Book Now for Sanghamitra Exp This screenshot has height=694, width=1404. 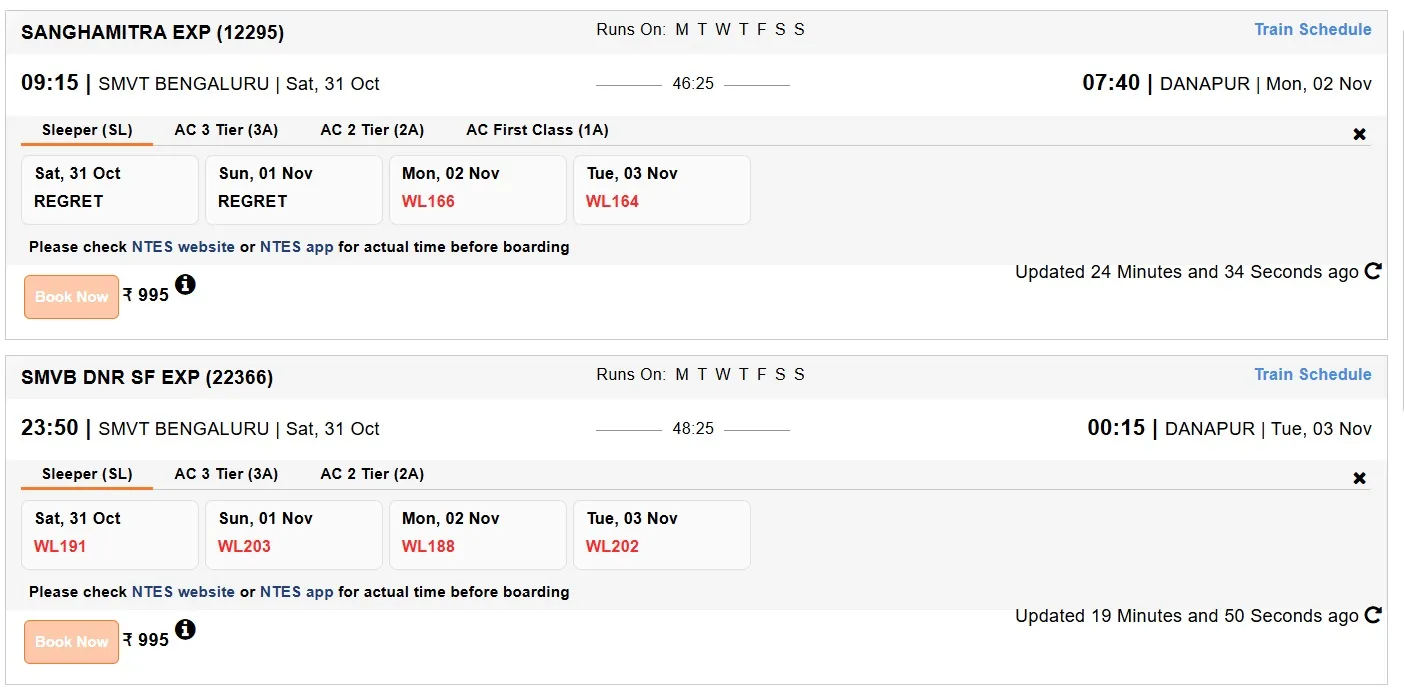click(71, 297)
